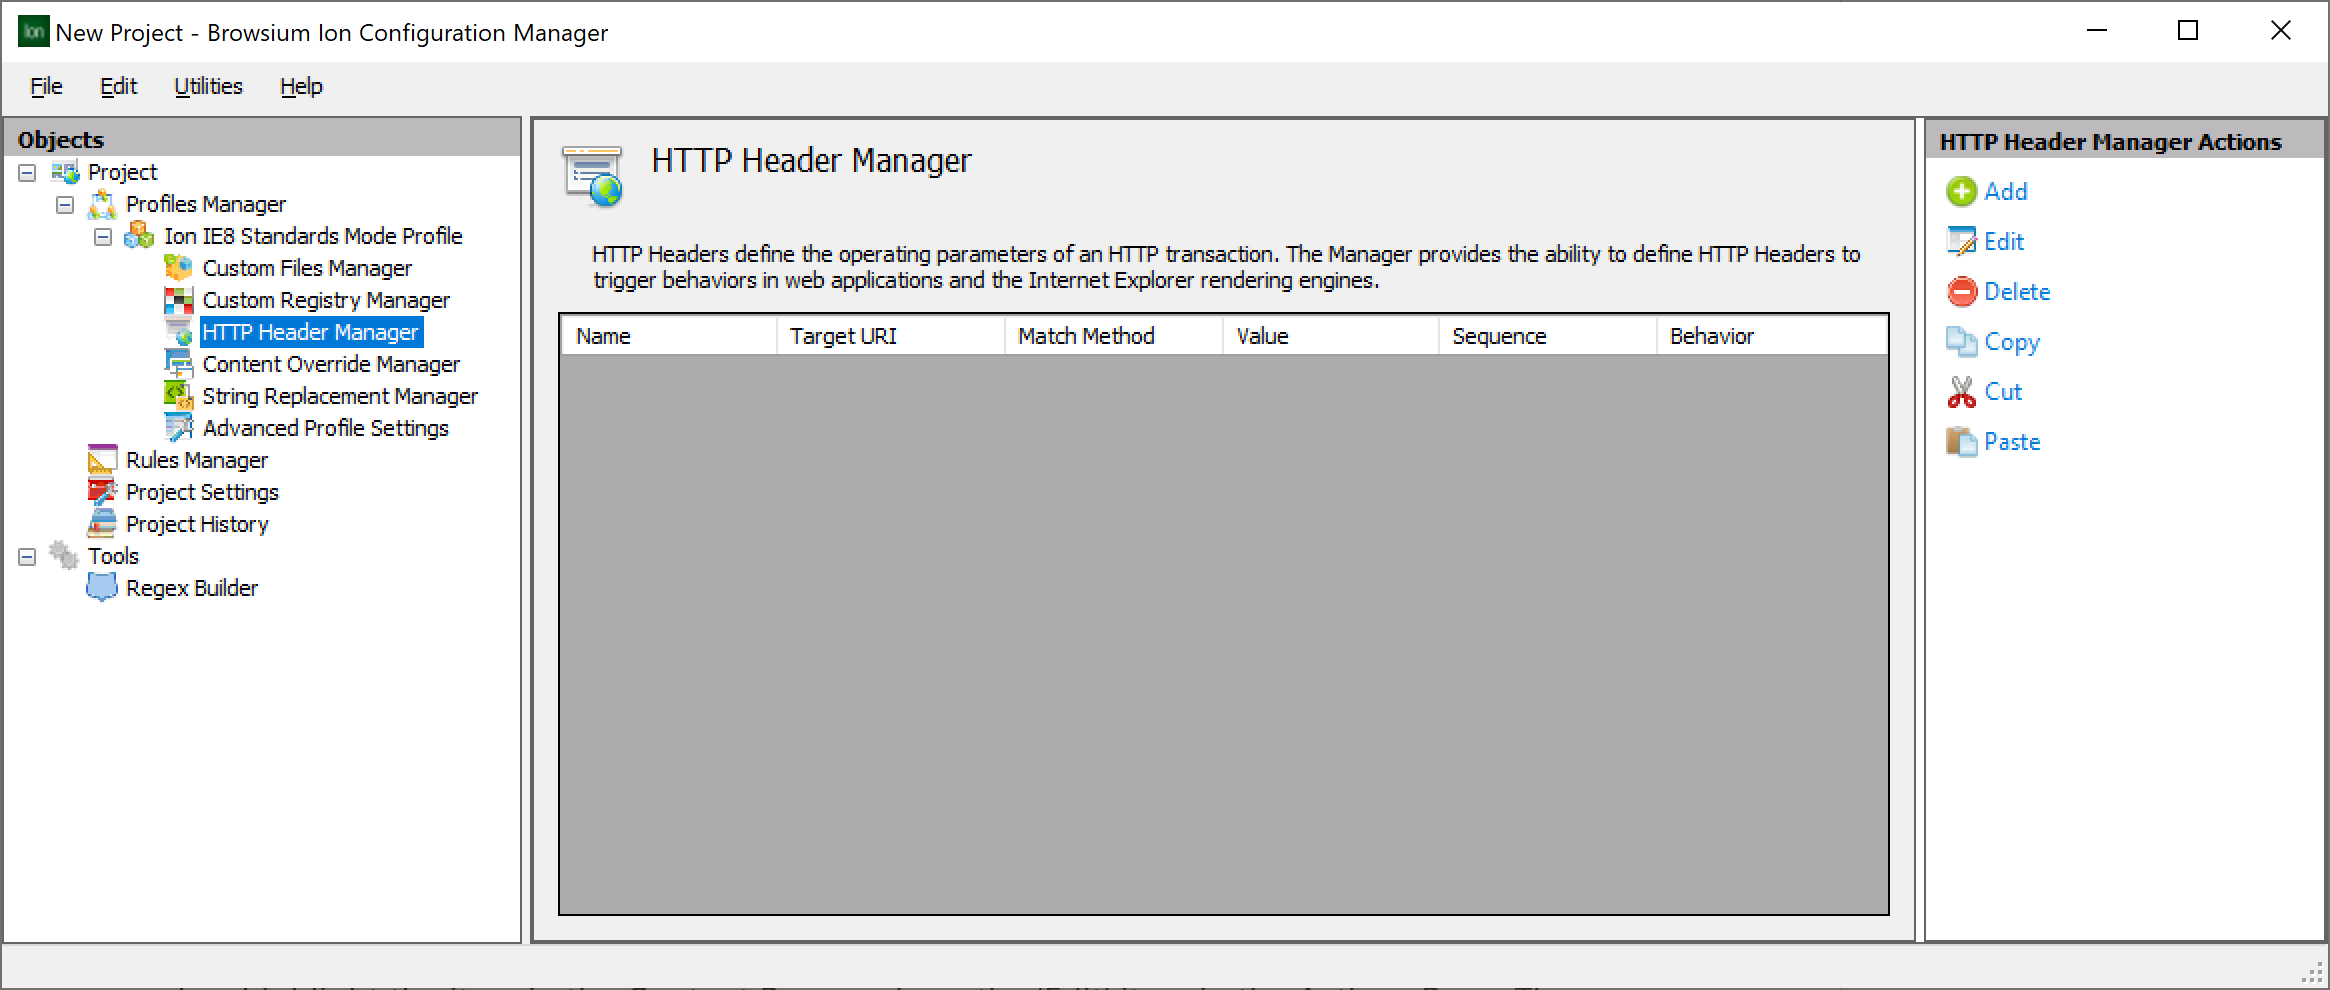
Task: Click the Copy action link
Action: coord(2014,341)
